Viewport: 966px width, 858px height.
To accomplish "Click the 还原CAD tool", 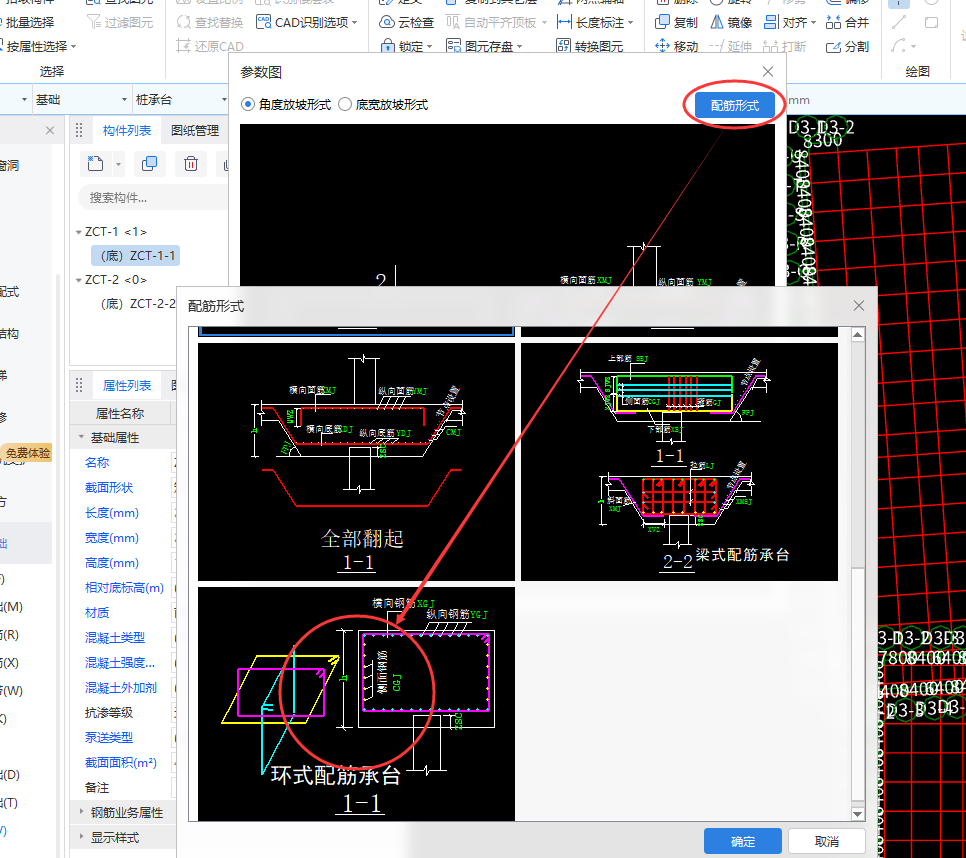I will [x=210, y=46].
